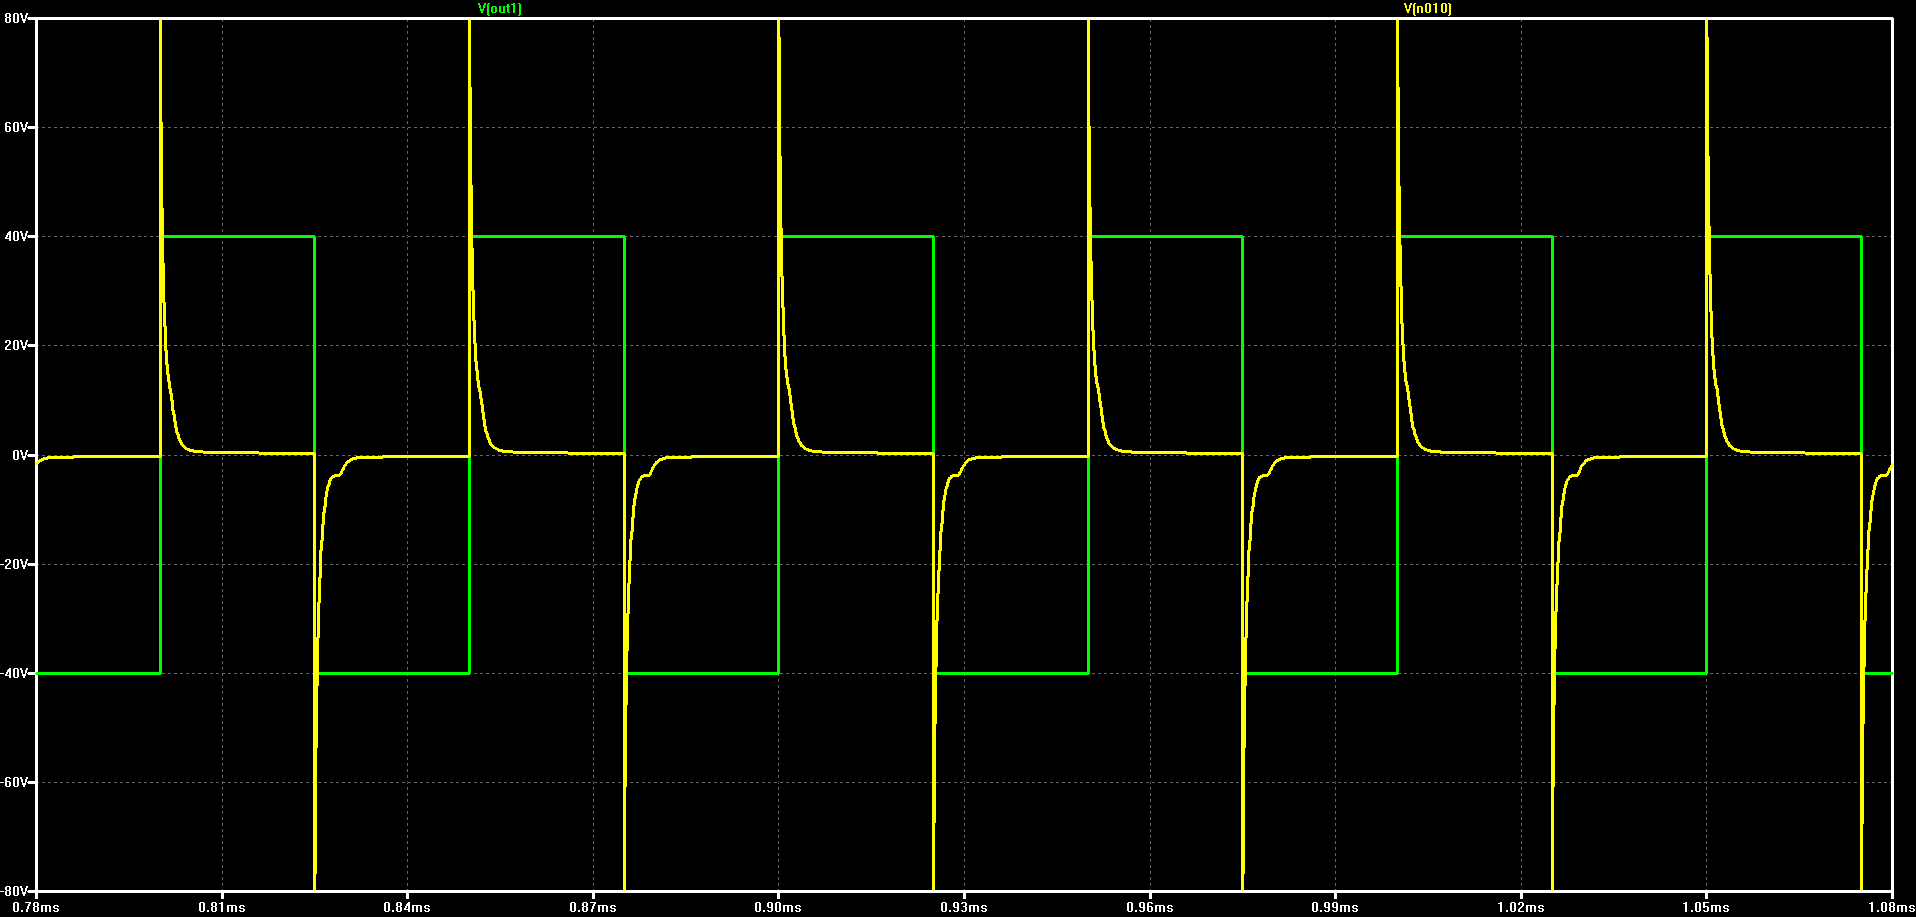1916x917 pixels.
Task: Click the 60V vertical axis label
Action: (16, 127)
